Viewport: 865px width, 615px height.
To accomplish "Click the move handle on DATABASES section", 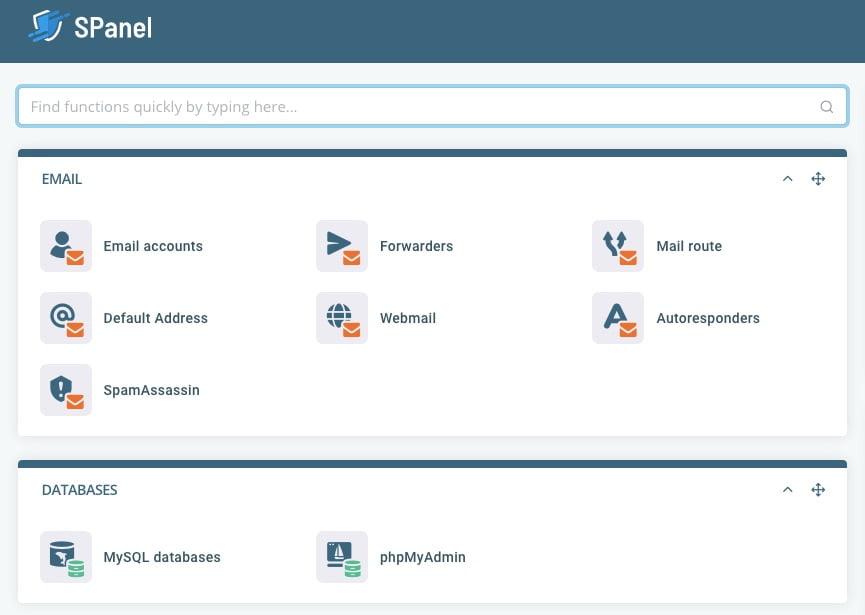I will (x=818, y=490).
